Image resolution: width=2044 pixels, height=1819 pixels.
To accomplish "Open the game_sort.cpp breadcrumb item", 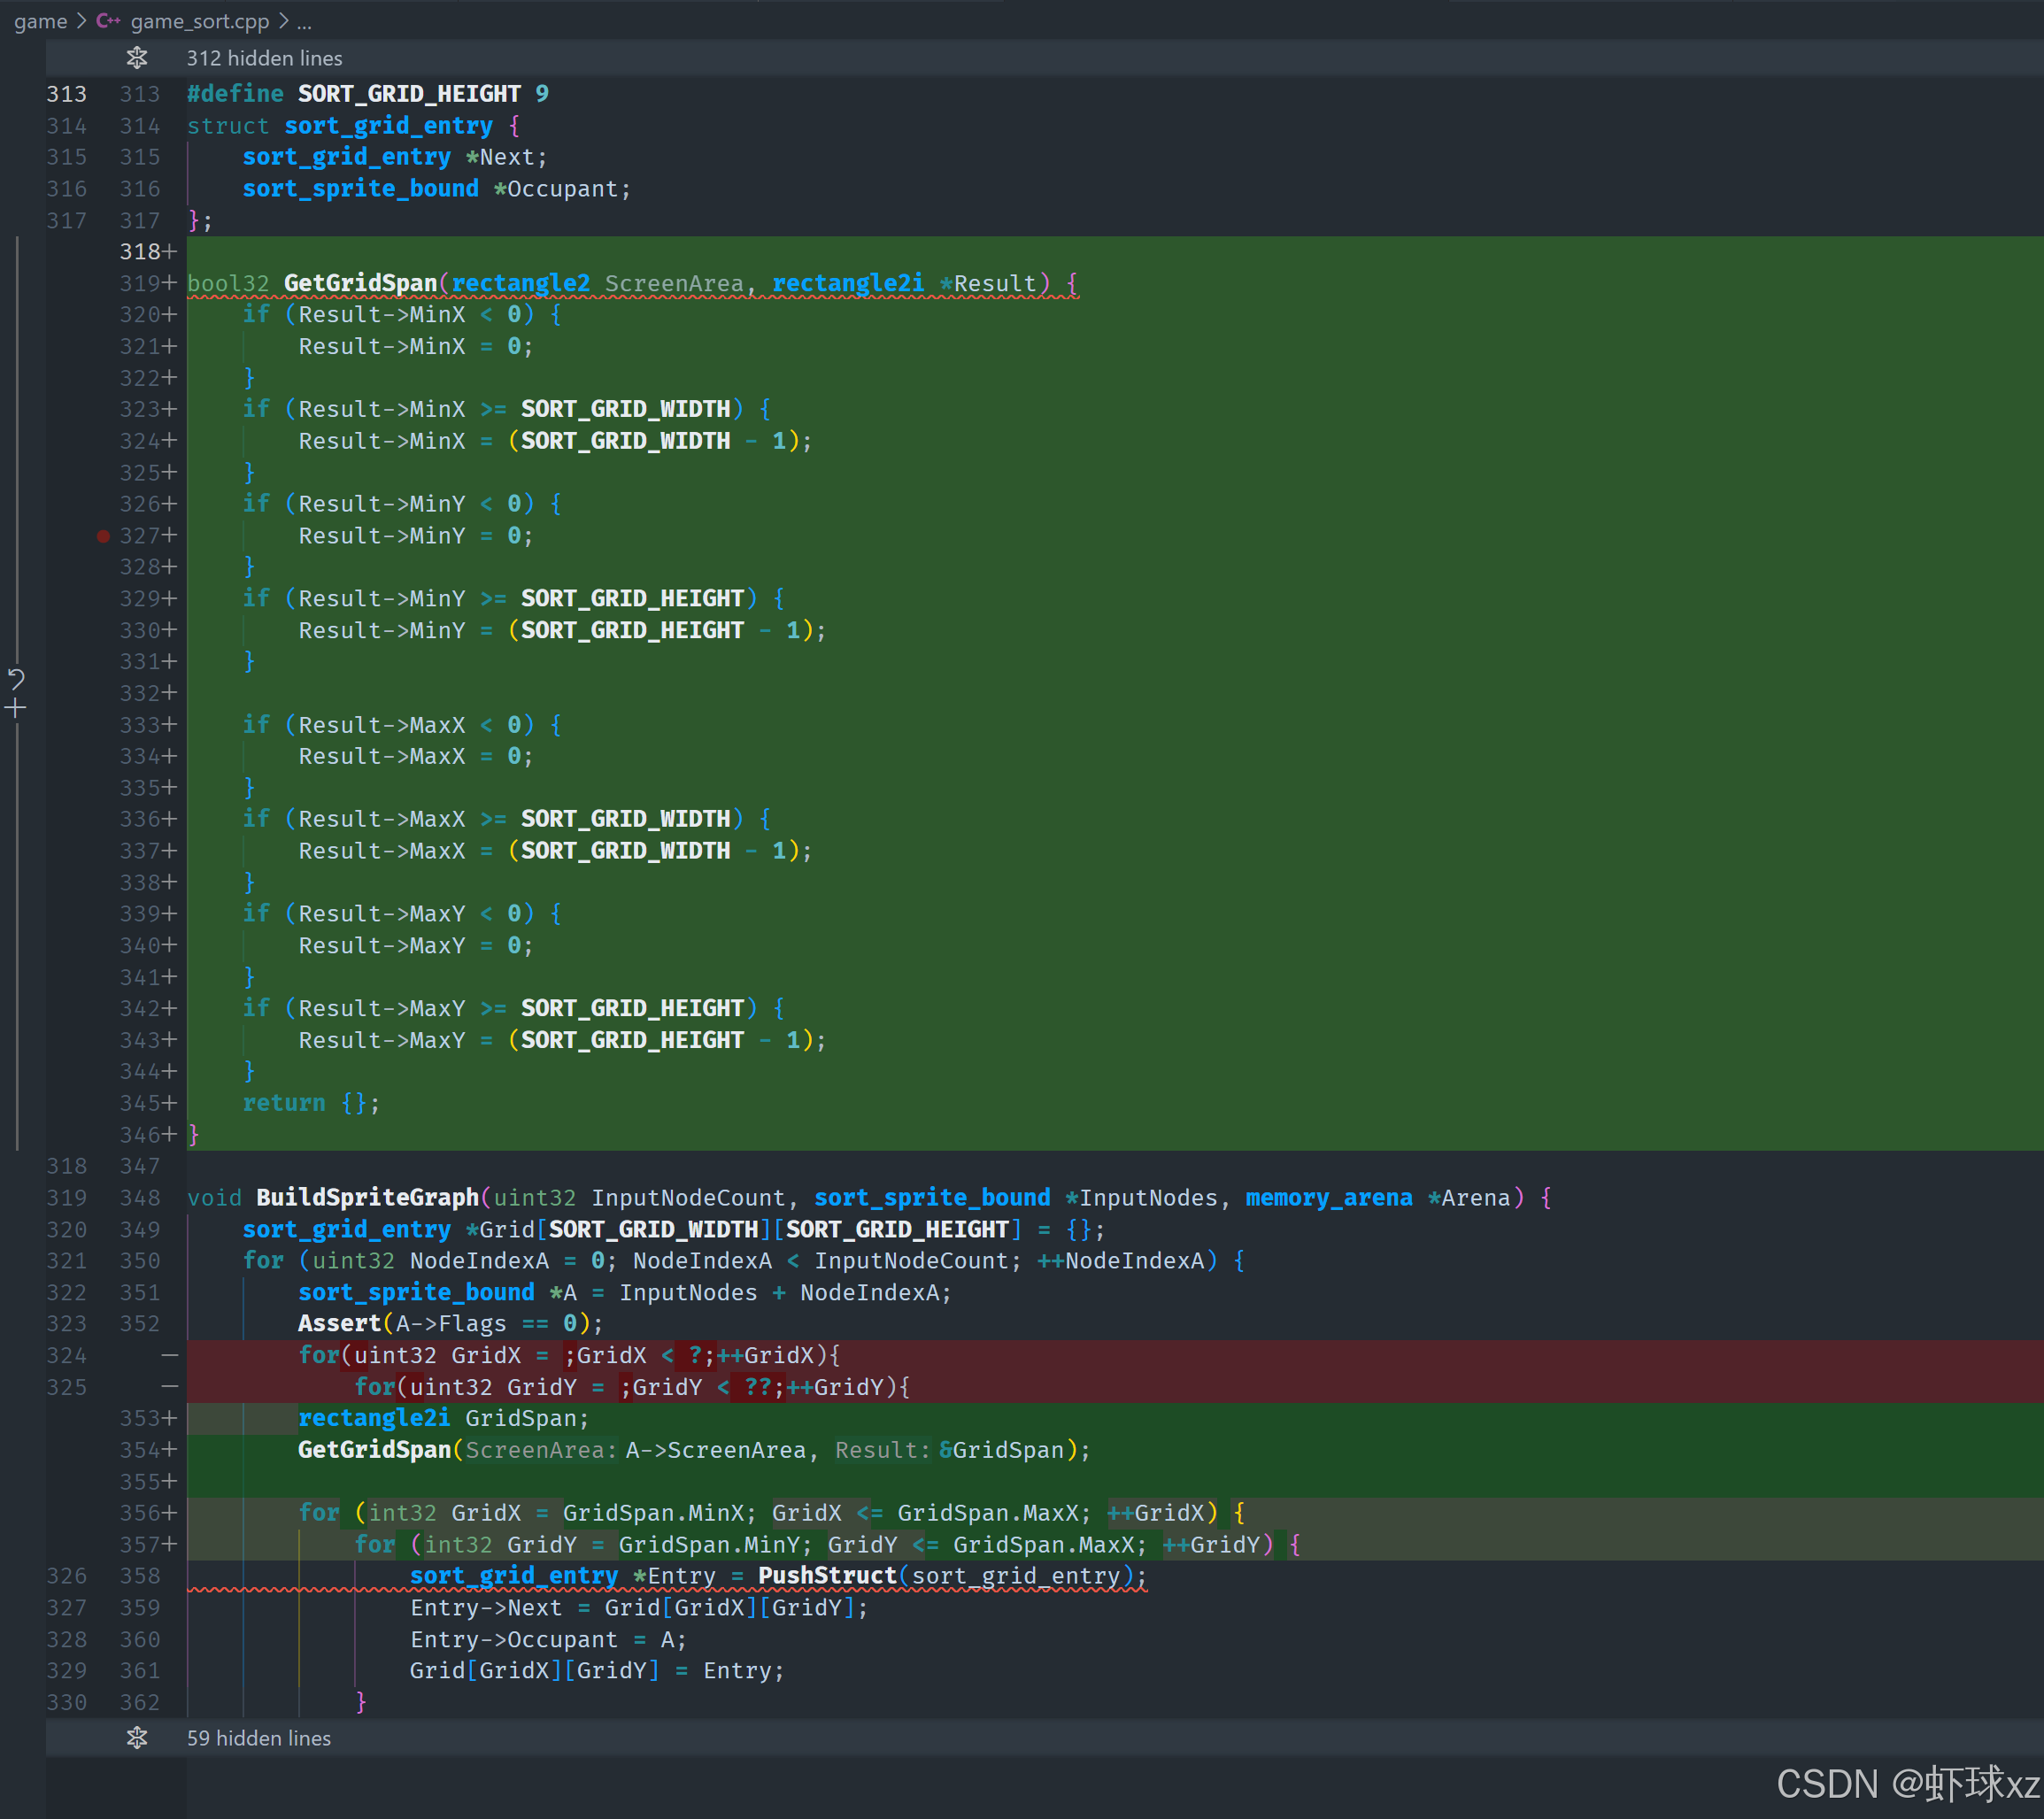I will tap(199, 21).
